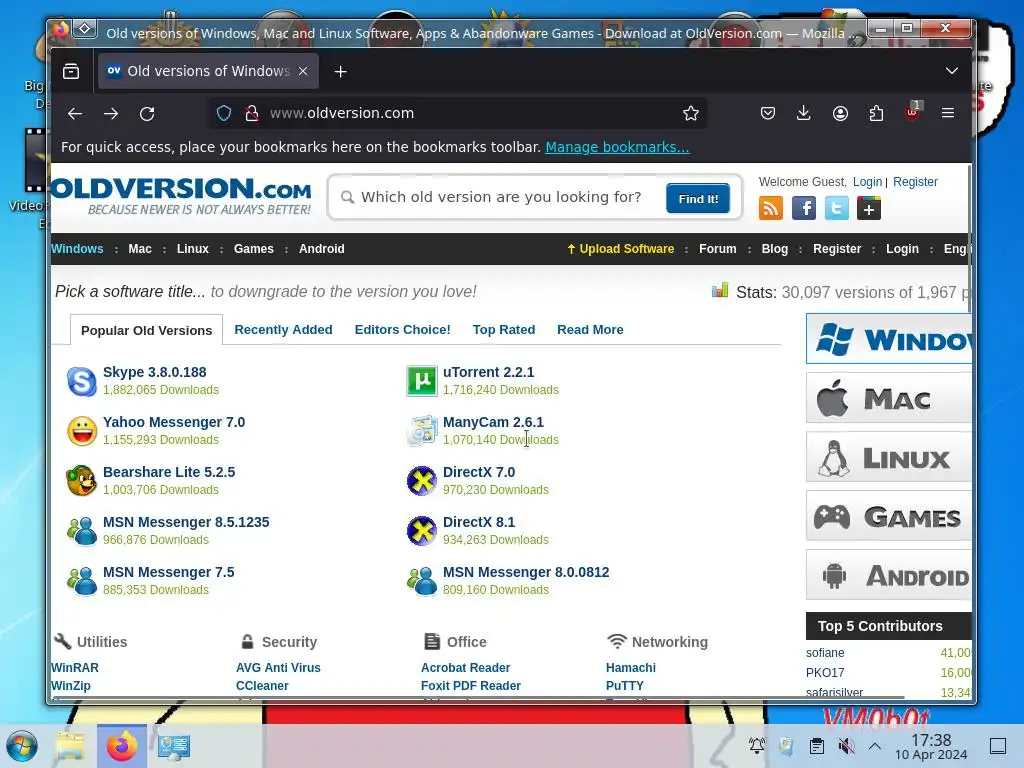This screenshot has height=768, width=1024.
Task: Click the Windows start button on taskbar
Action: [x=22, y=746]
